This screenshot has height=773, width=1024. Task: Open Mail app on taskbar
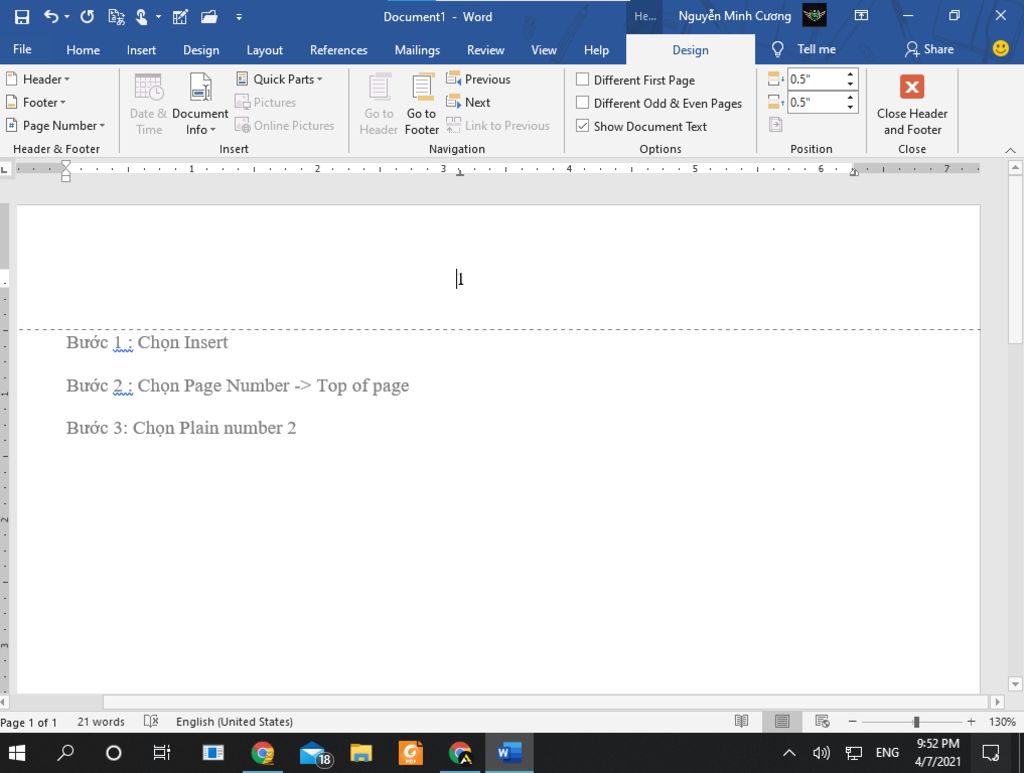click(315, 753)
